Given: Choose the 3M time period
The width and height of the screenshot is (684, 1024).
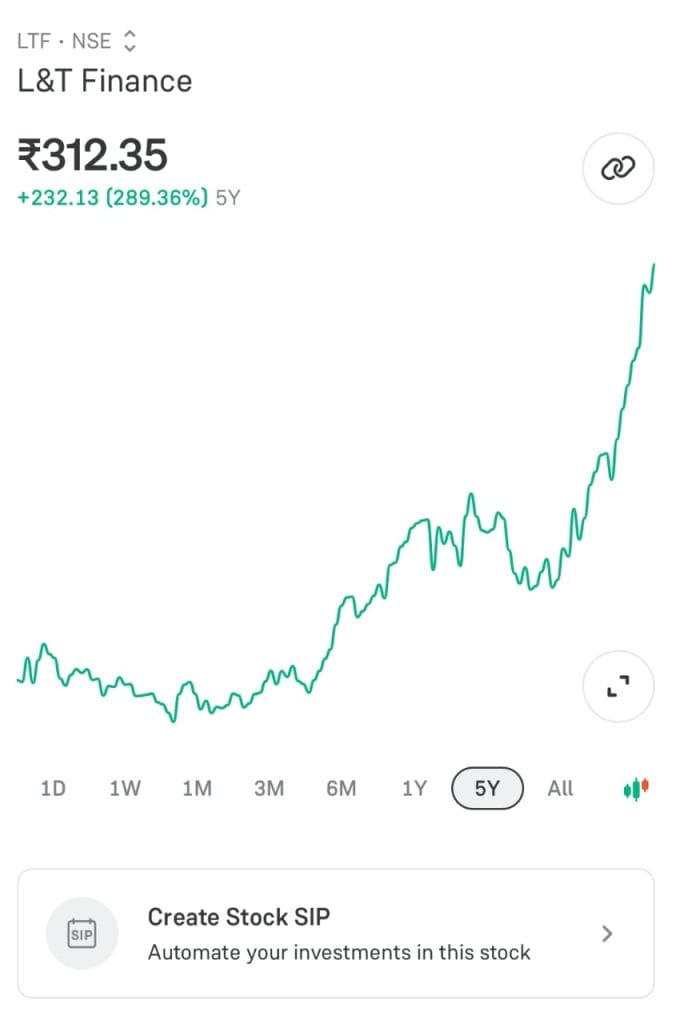Looking at the screenshot, I should click(269, 788).
